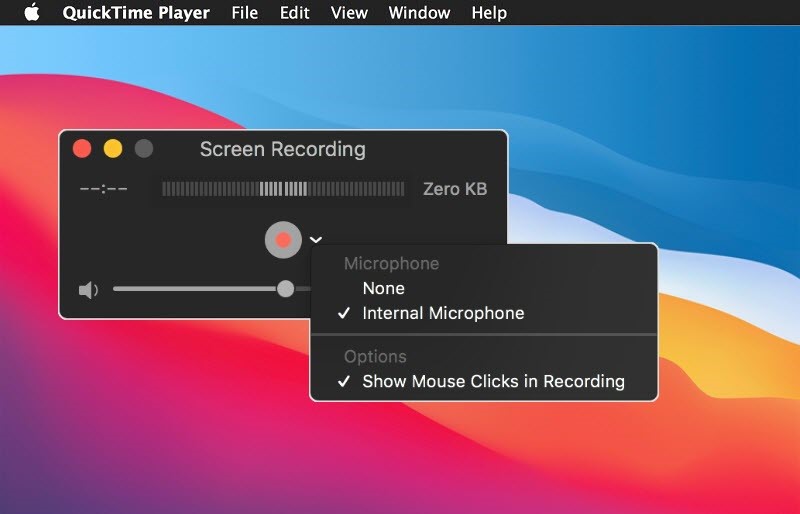This screenshot has width=800, height=514.
Task: Open the Window menu
Action: [419, 13]
